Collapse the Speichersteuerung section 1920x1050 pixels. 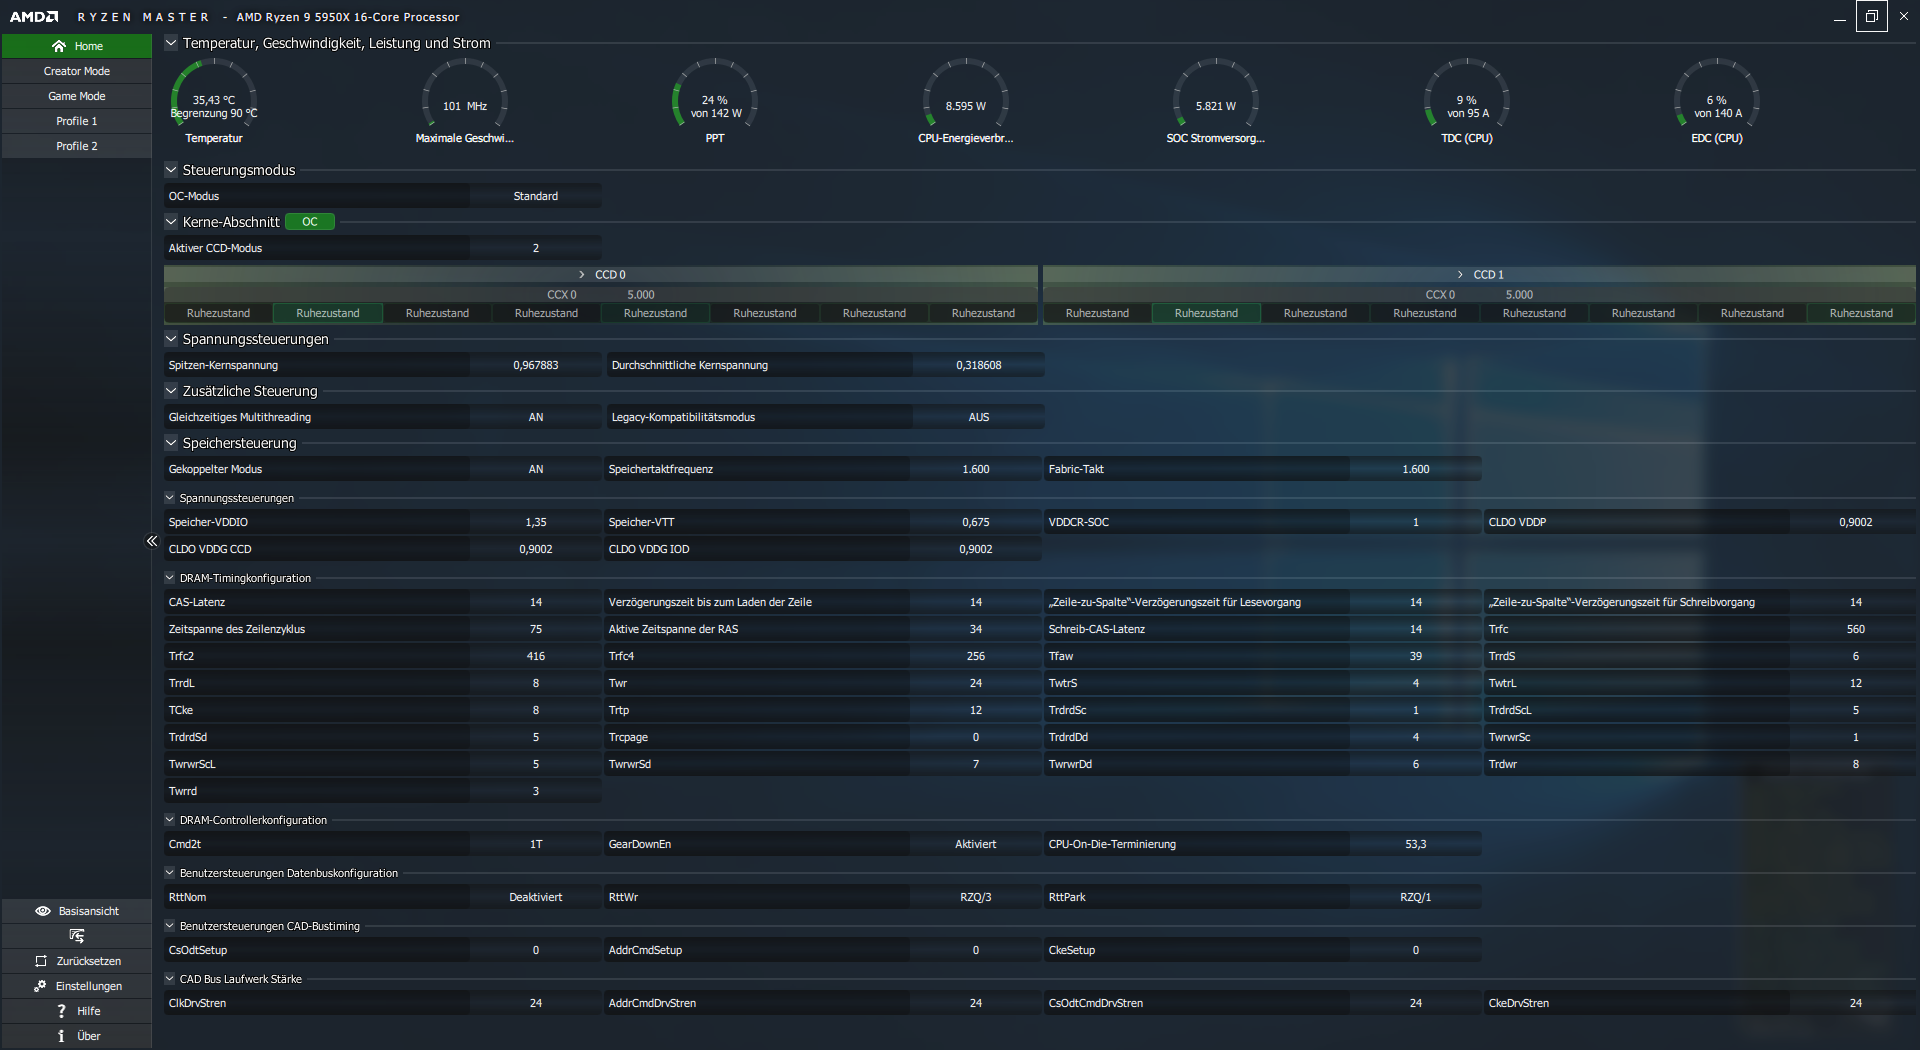[171, 443]
